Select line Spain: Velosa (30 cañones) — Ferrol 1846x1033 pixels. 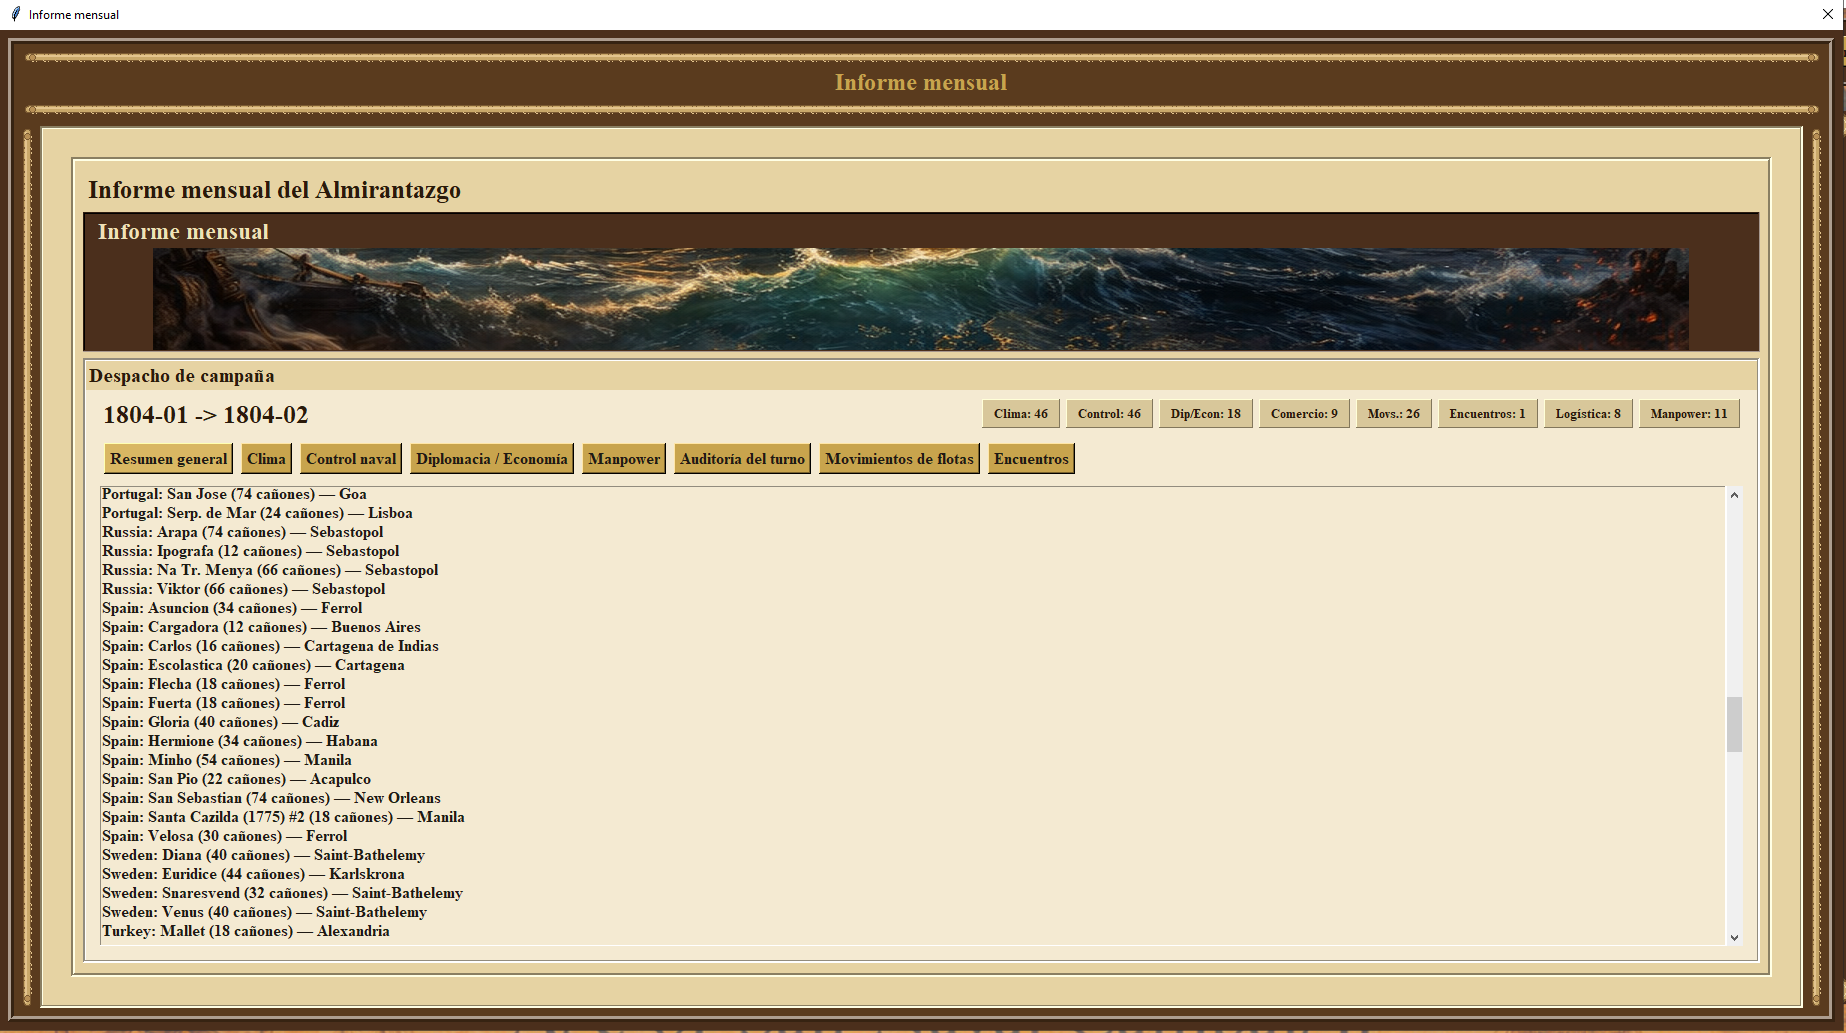click(x=224, y=836)
